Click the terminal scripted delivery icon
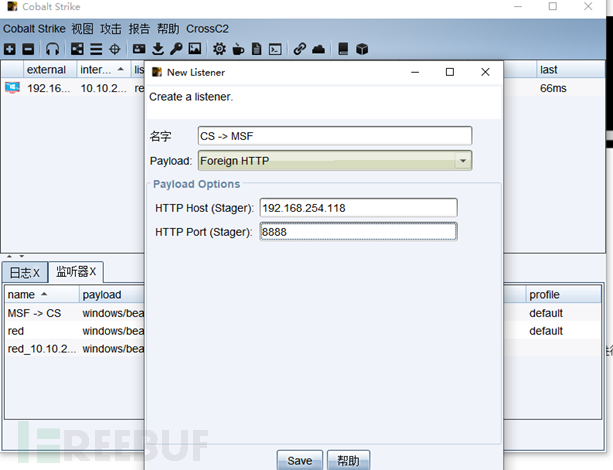Image resolution: width=613 pixels, height=470 pixels. 275,49
